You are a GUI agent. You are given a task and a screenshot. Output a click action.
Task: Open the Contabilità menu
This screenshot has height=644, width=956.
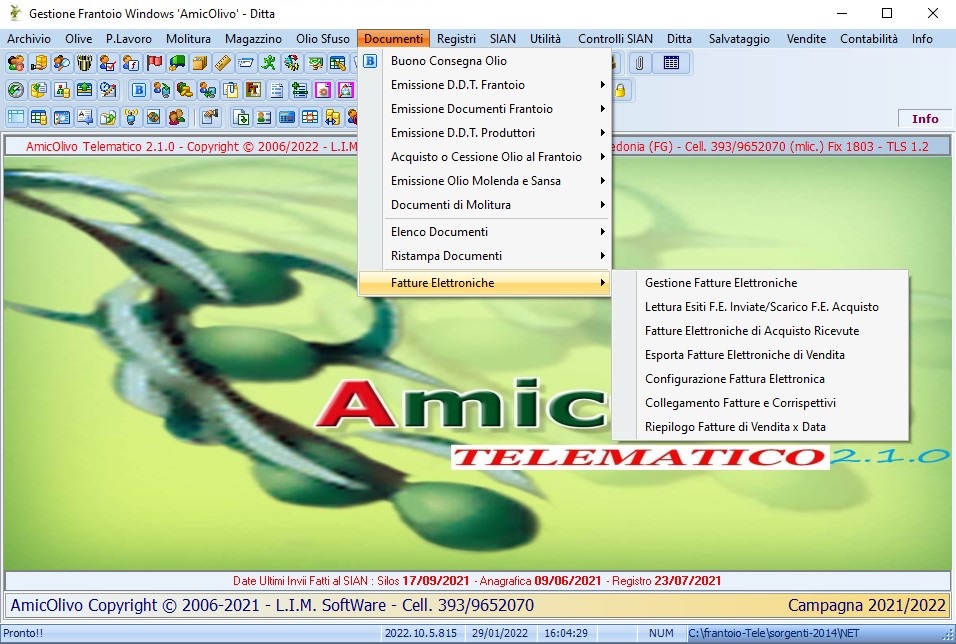point(869,38)
